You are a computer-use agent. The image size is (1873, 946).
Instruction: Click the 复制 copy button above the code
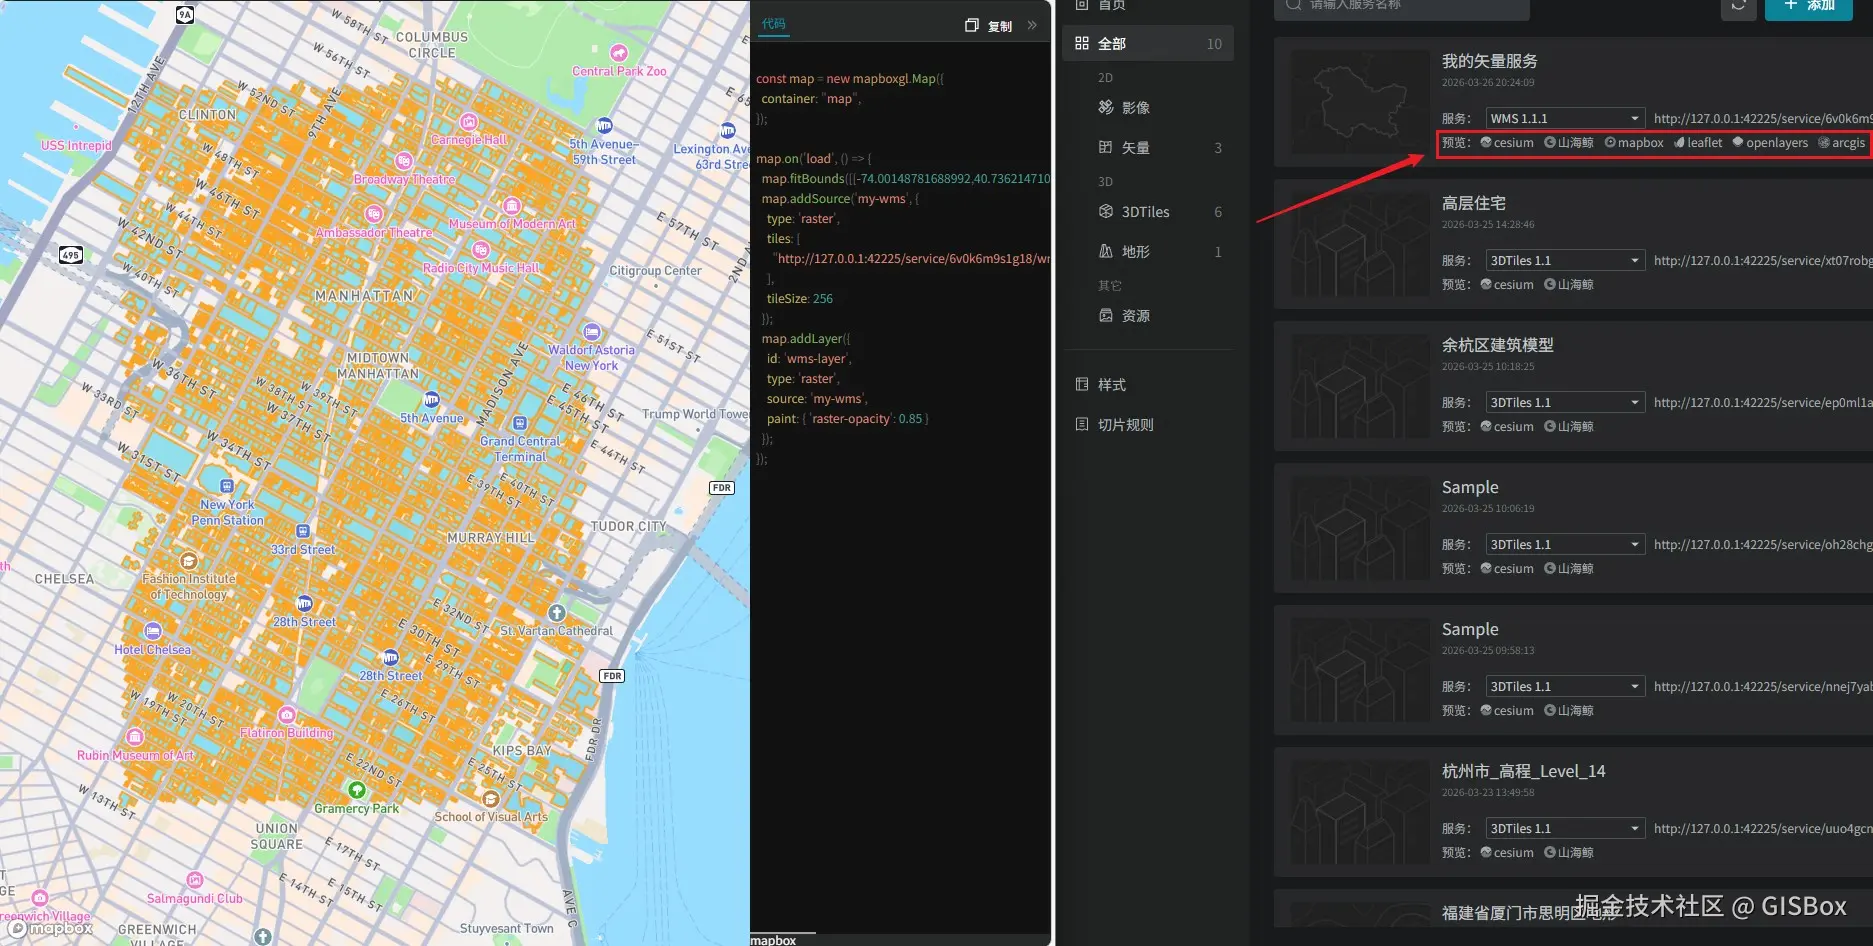pyautogui.click(x=989, y=26)
